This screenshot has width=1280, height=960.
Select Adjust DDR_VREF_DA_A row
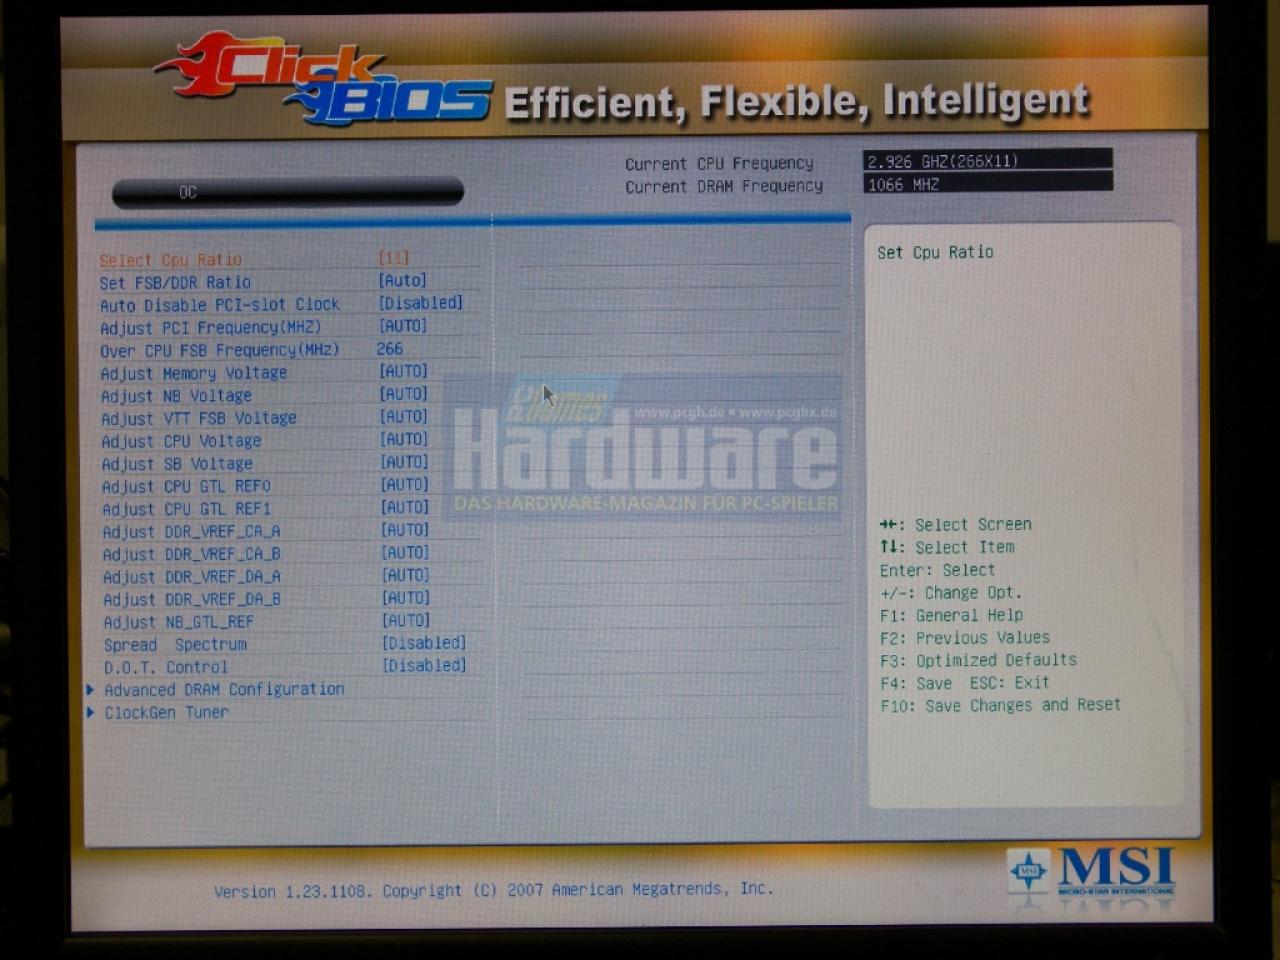pos(192,578)
